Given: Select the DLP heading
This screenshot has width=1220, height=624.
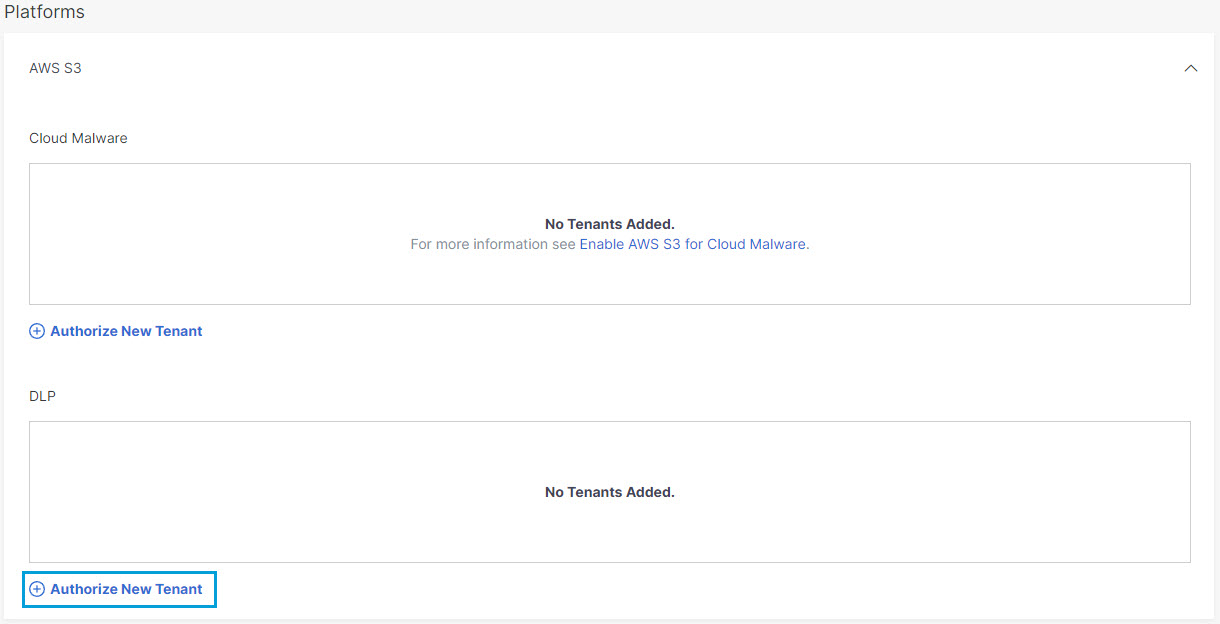Looking at the screenshot, I should pos(43,396).
